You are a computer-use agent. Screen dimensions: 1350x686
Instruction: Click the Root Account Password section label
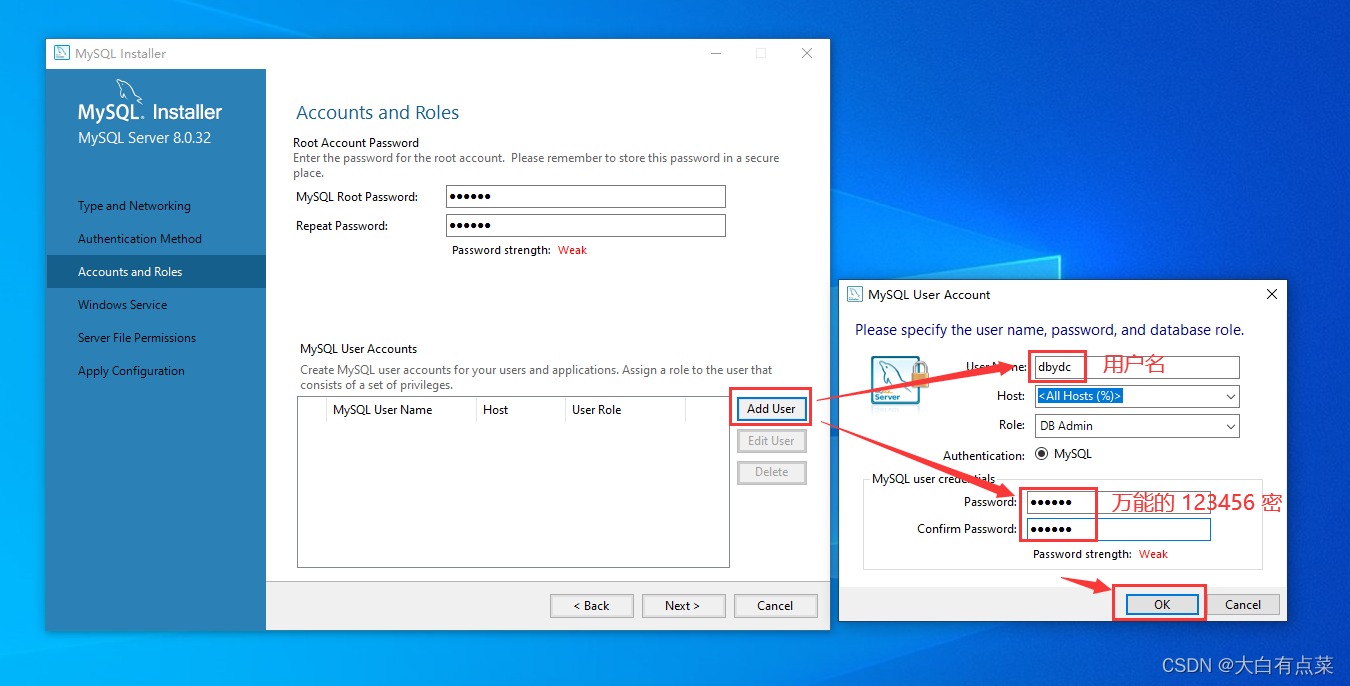point(356,143)
